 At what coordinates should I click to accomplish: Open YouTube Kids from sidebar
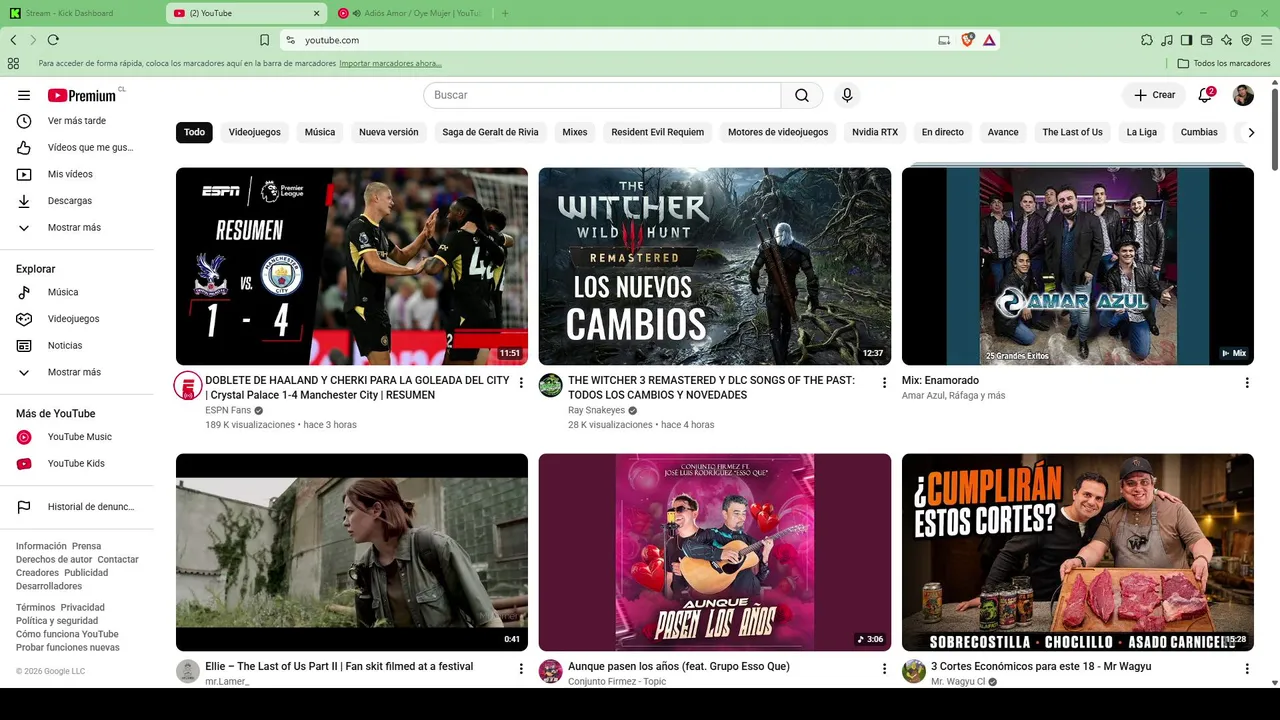point(78,464)
